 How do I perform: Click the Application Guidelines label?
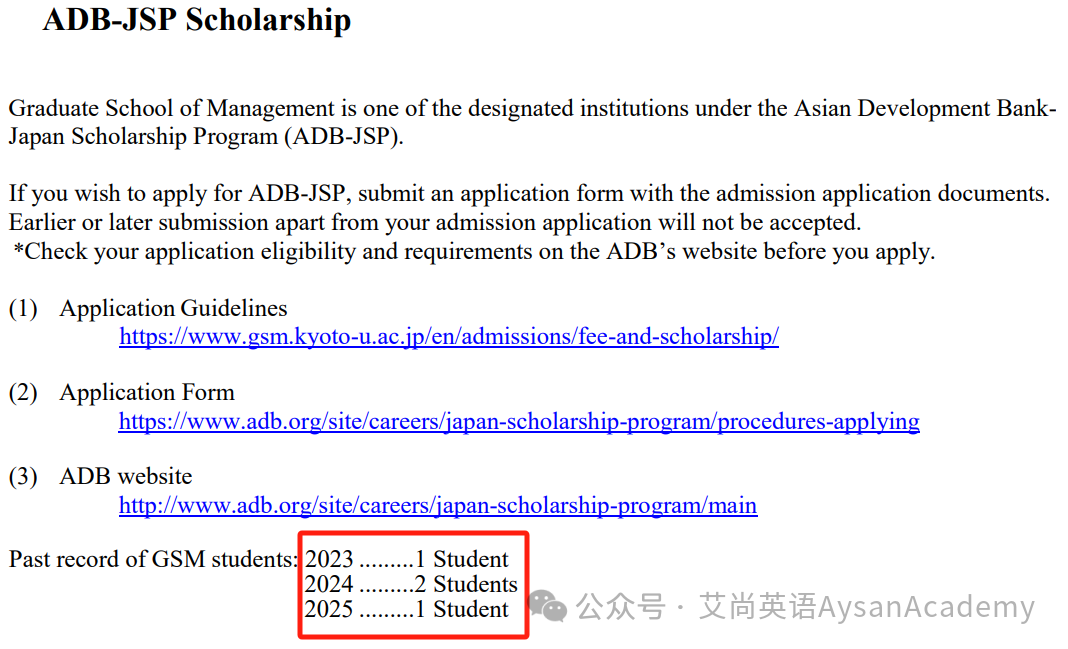173,308
